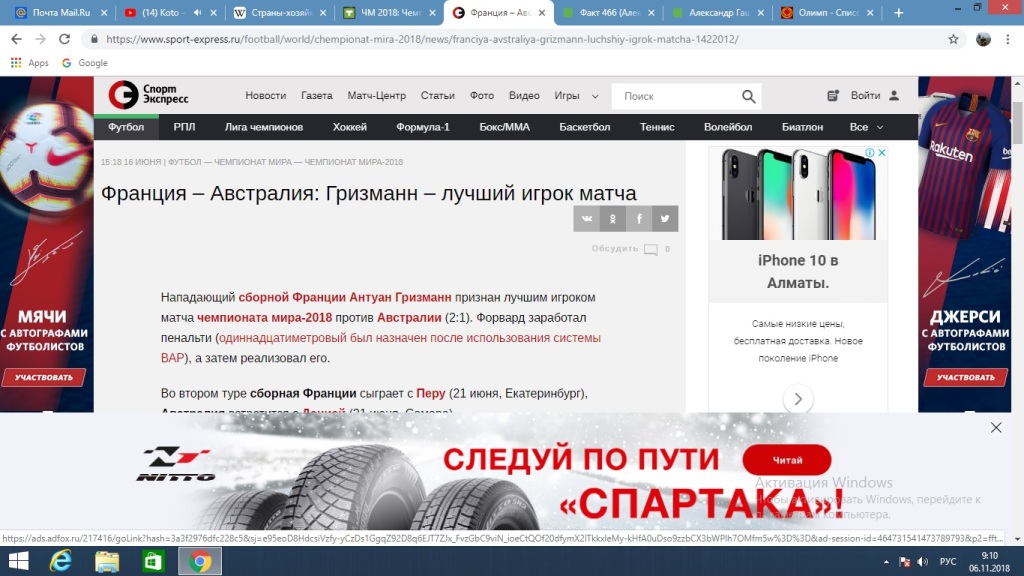Close the Олимп tab
This screenshot has height=576, width=1024.
click(x=870, y=12)
